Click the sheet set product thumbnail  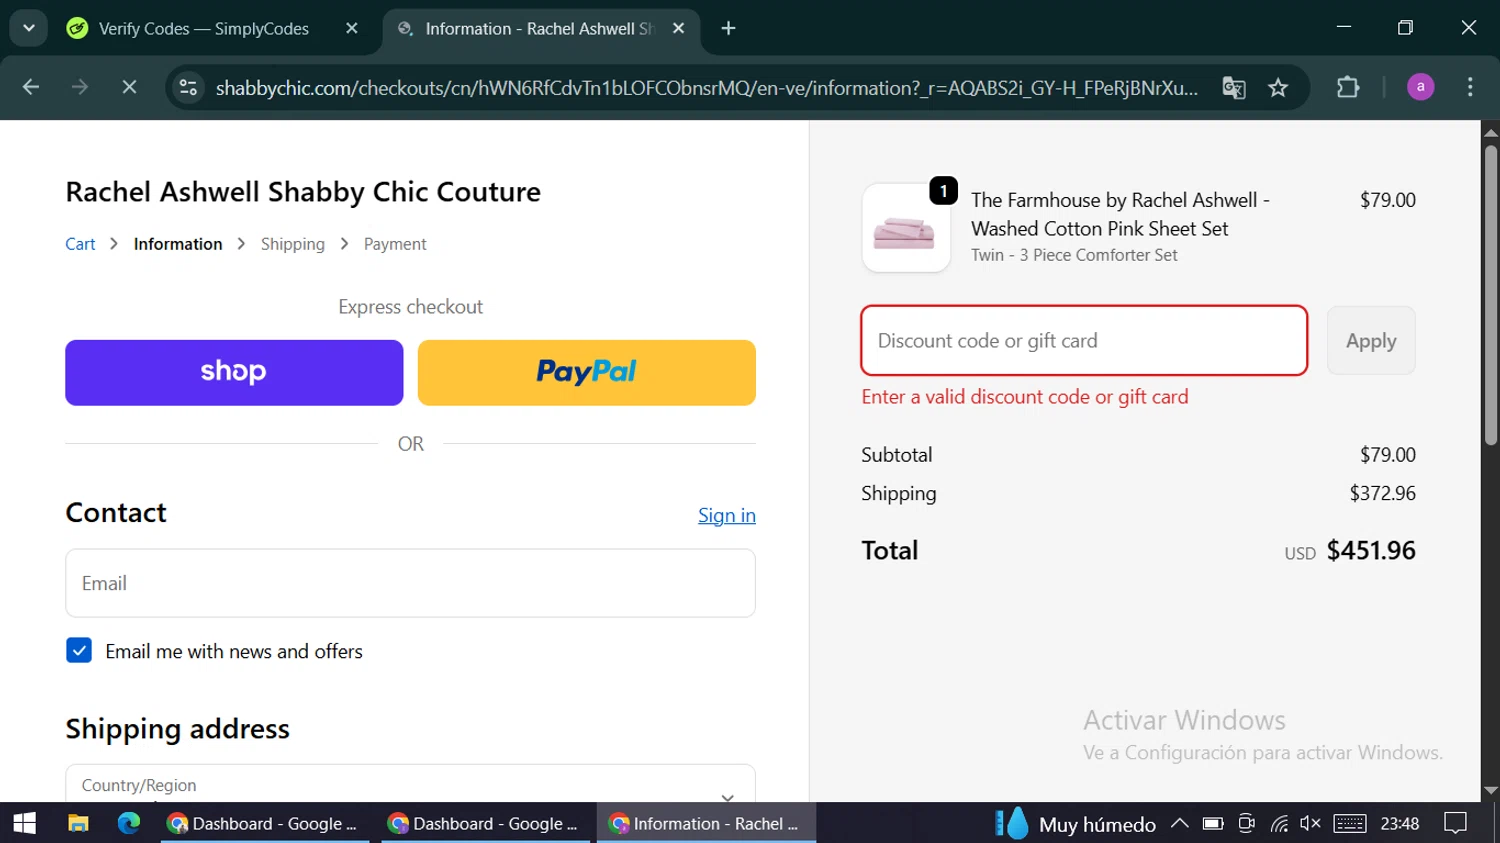[906, 228]
